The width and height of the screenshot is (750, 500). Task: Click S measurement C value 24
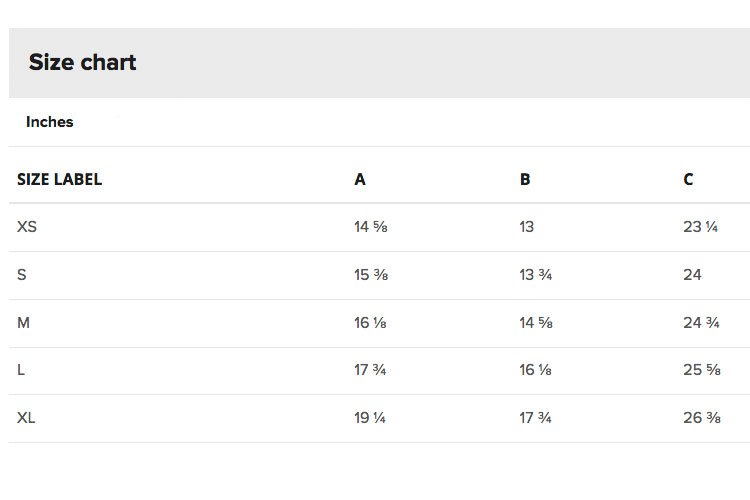pos(692,275)
